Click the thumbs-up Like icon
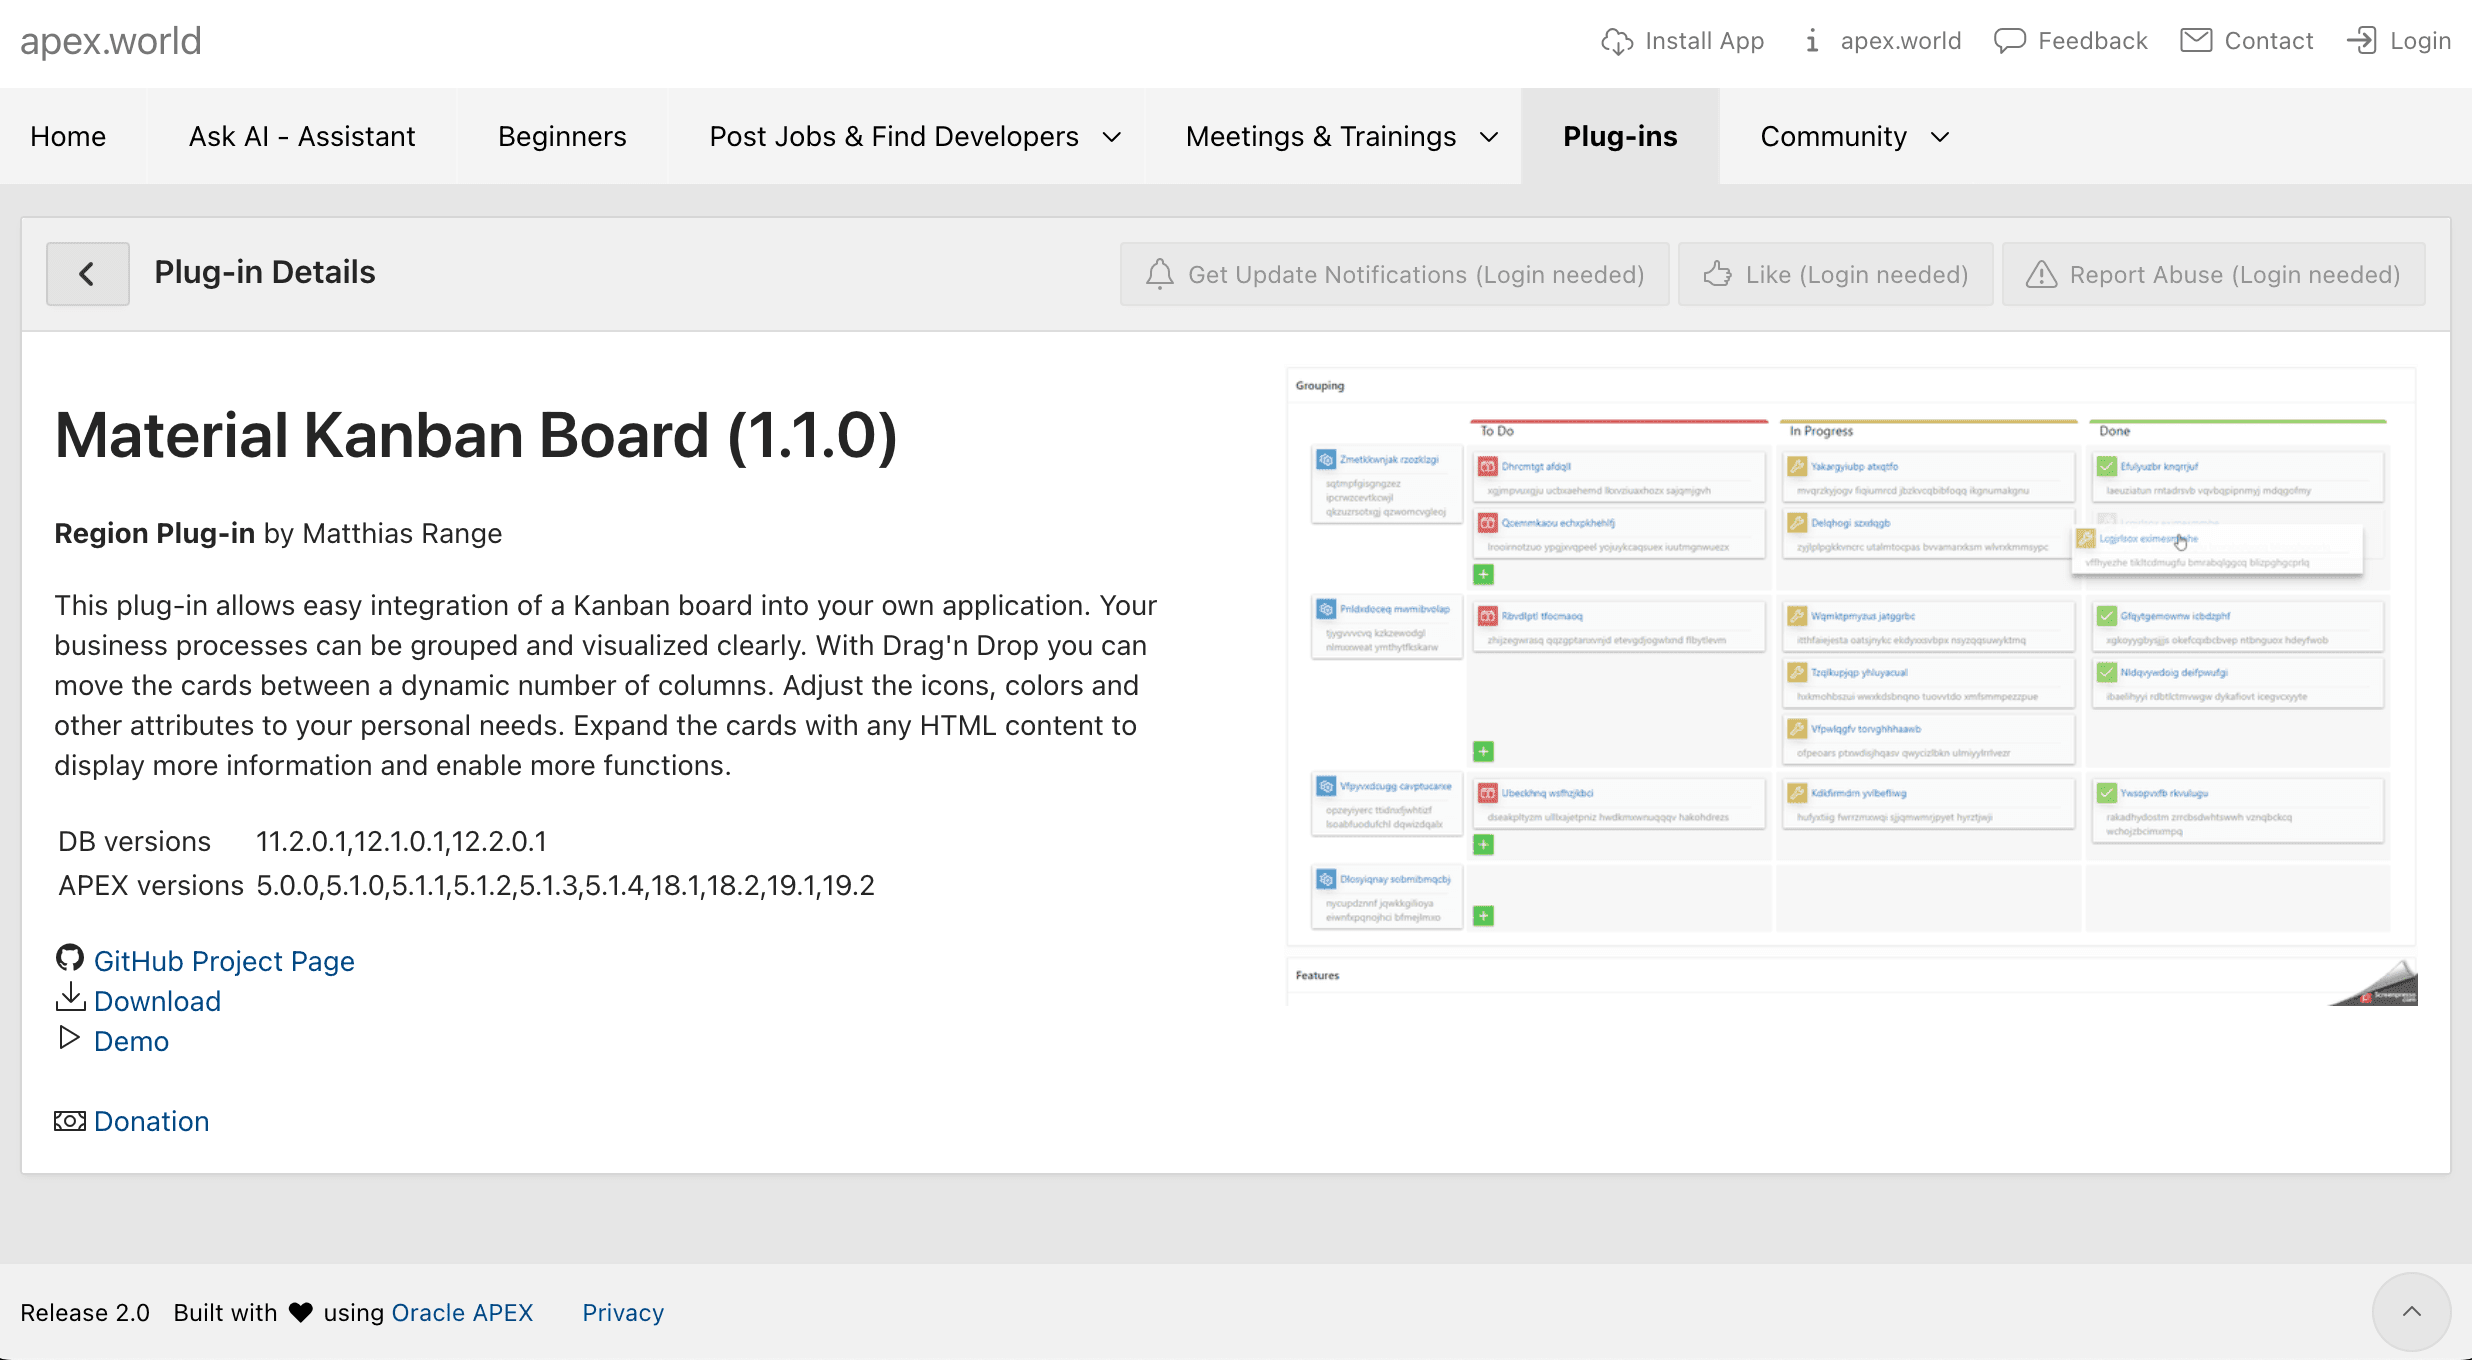 (1718, 274)
